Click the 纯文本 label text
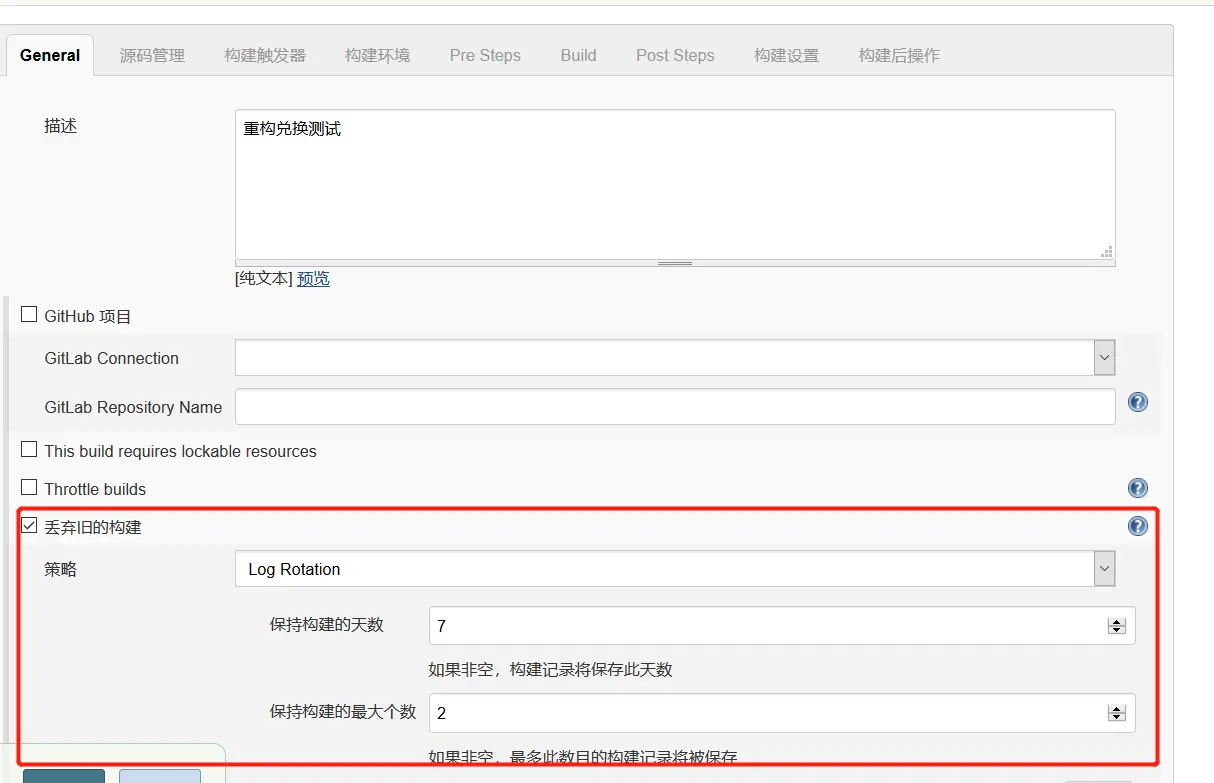The height and width of the screenshot is (783, 1214). tap(264, 279)
